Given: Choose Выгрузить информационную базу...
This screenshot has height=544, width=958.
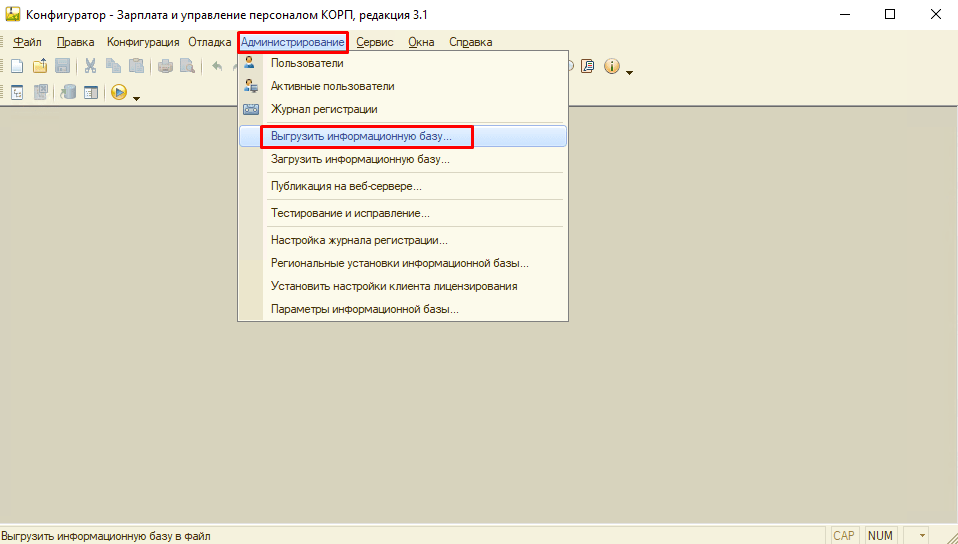Looking at the screenshot, I should (x=403, y=136).
